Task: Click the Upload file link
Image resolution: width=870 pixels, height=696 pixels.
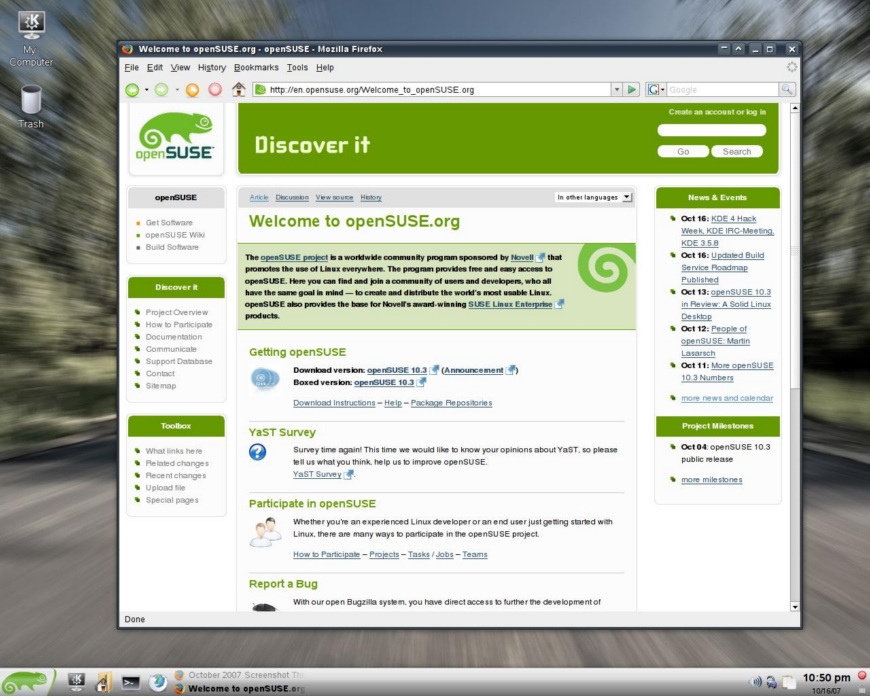Action: 165,488
